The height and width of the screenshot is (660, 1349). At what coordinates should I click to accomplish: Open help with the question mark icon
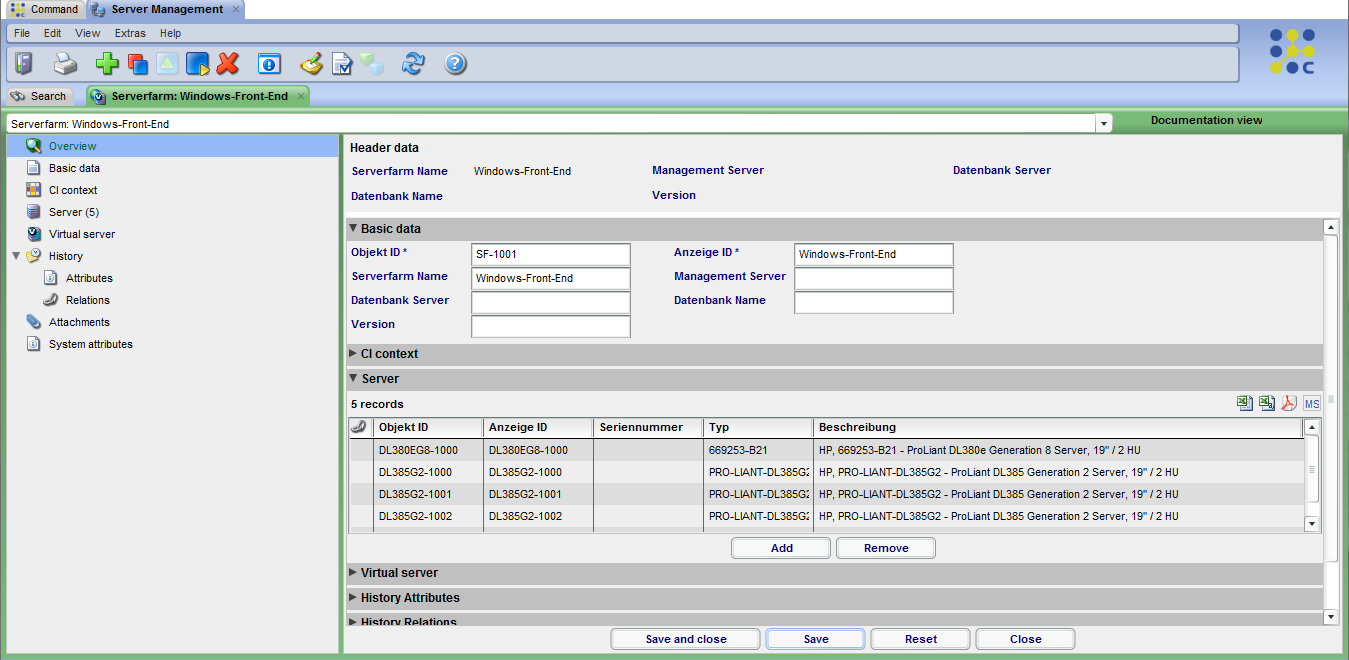pos(456,64)
